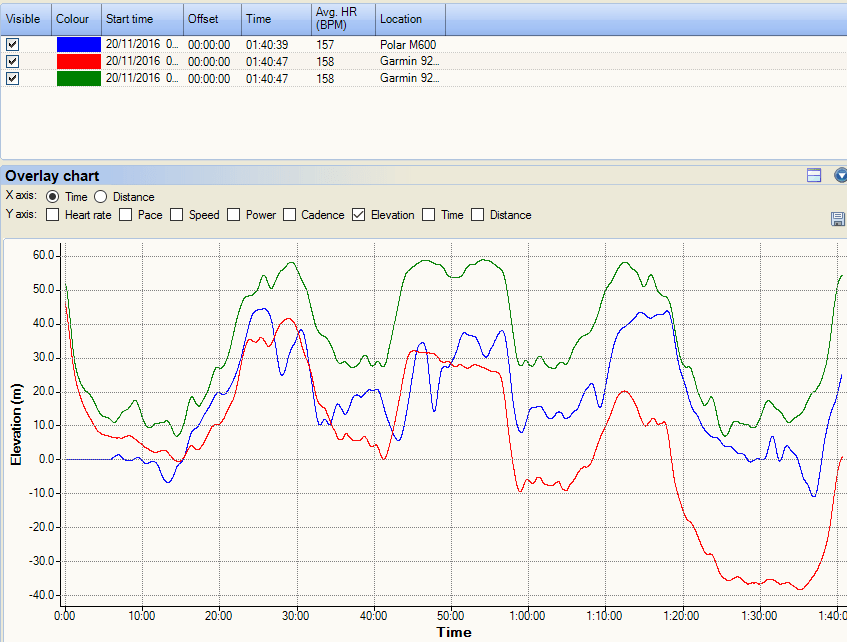Click the split view layout icon
This screenshot has width=847, height=642.
coord(813,174)
